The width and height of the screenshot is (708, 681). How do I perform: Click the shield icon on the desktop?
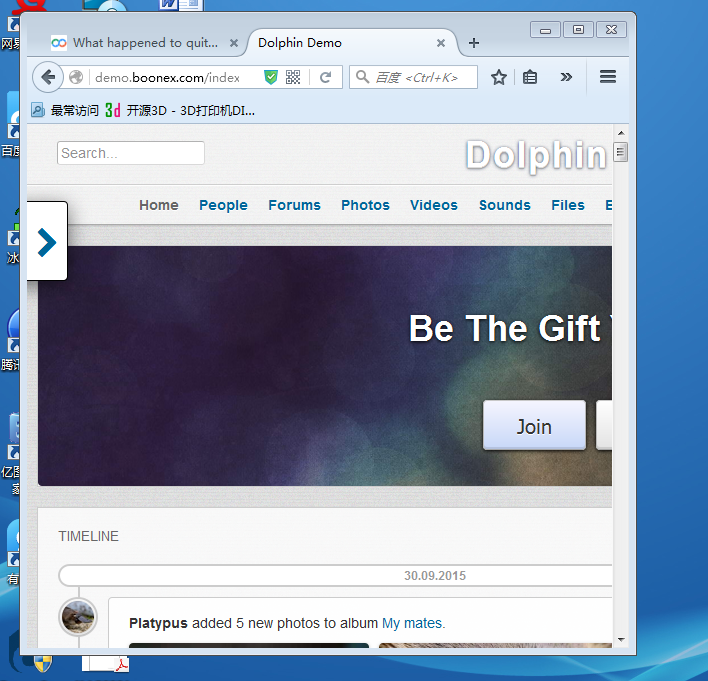[43, 663]
